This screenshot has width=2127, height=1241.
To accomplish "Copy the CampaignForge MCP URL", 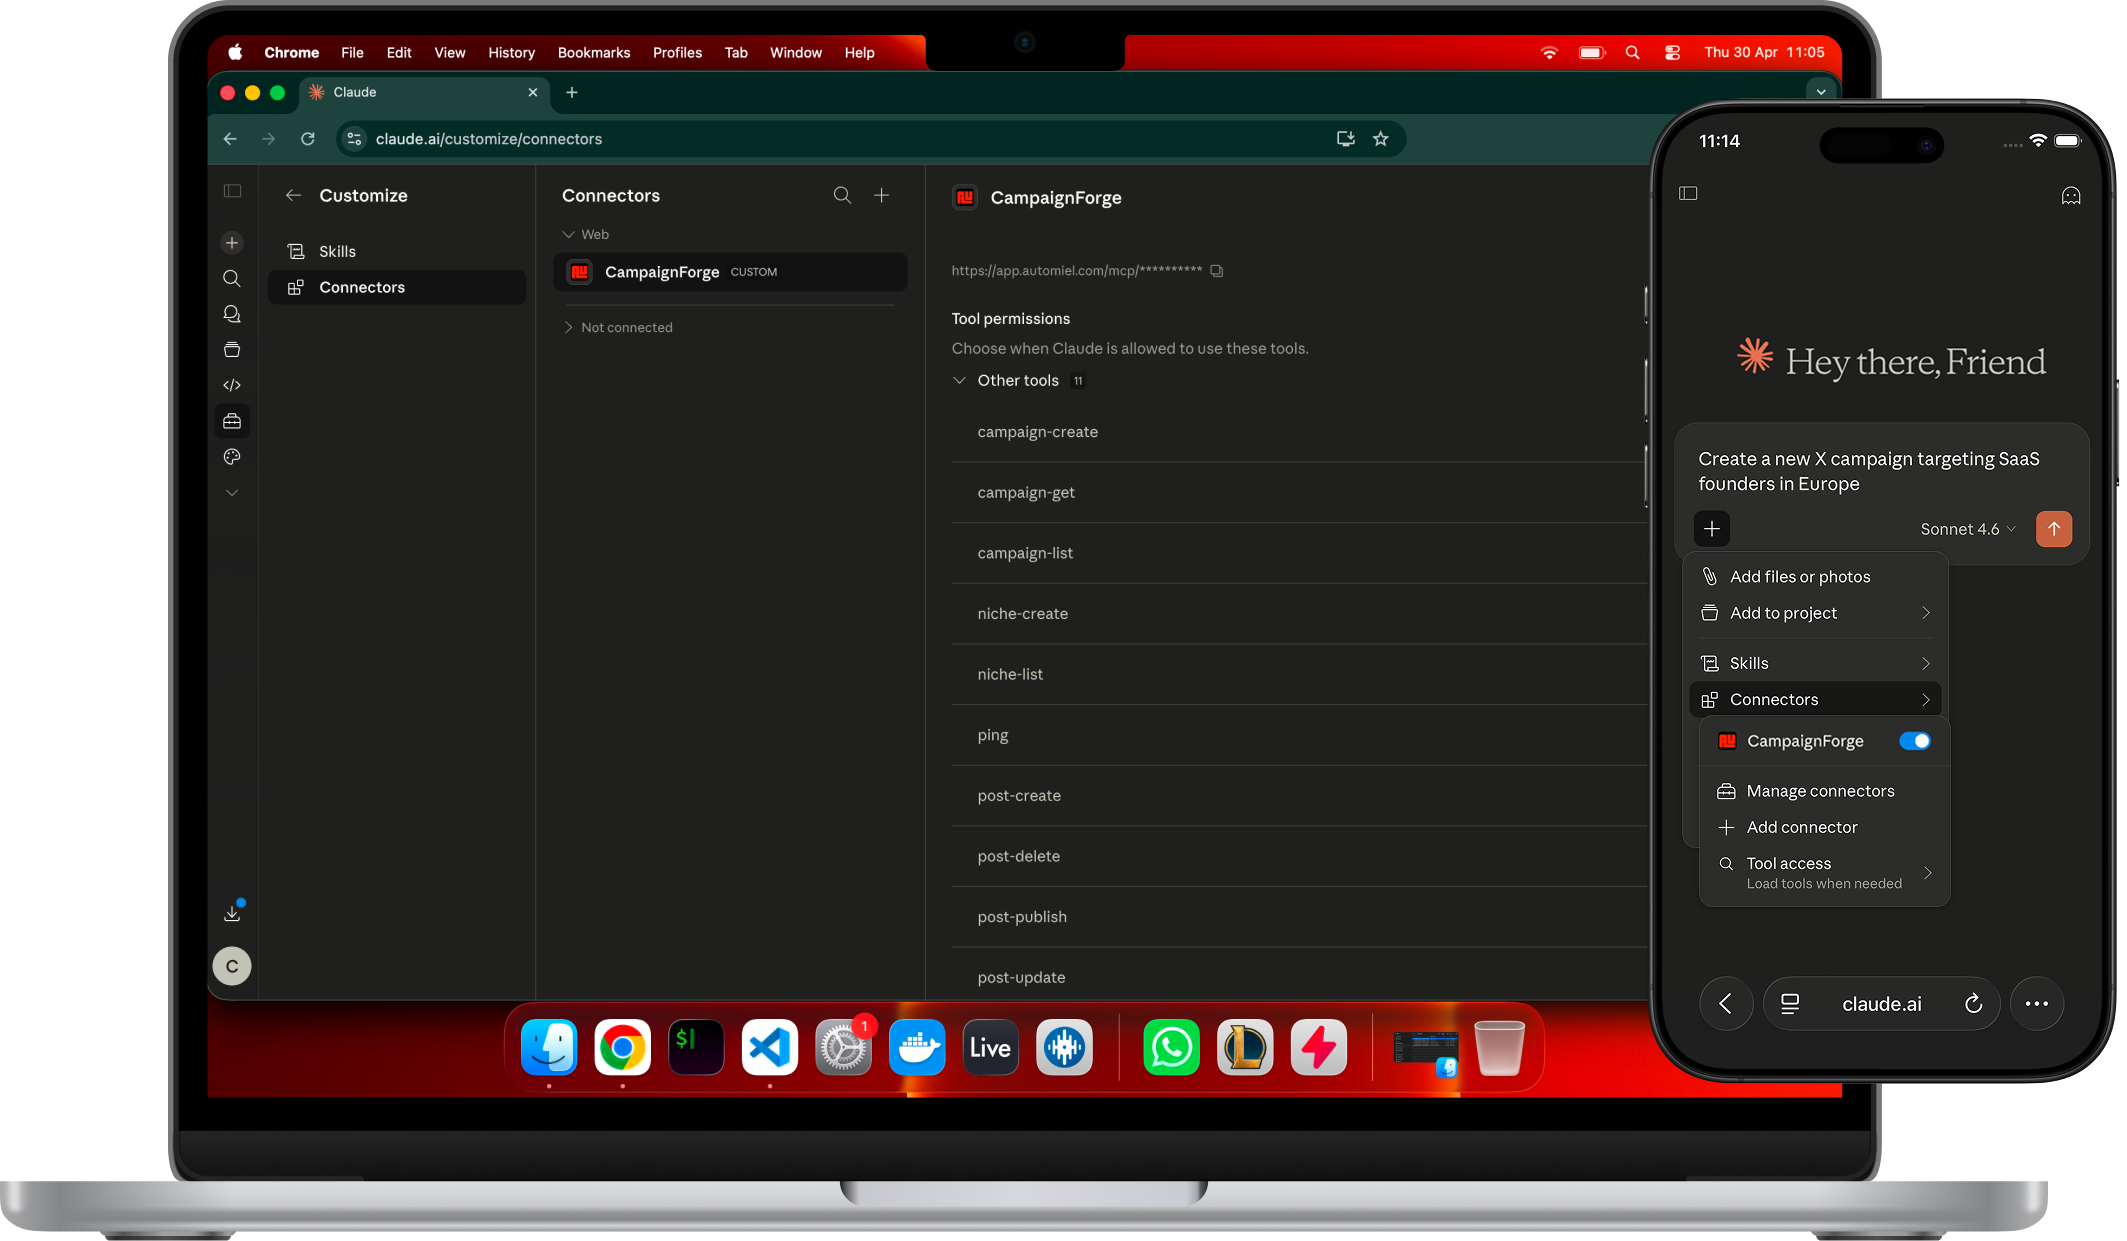I will (x=1217, y=271).
